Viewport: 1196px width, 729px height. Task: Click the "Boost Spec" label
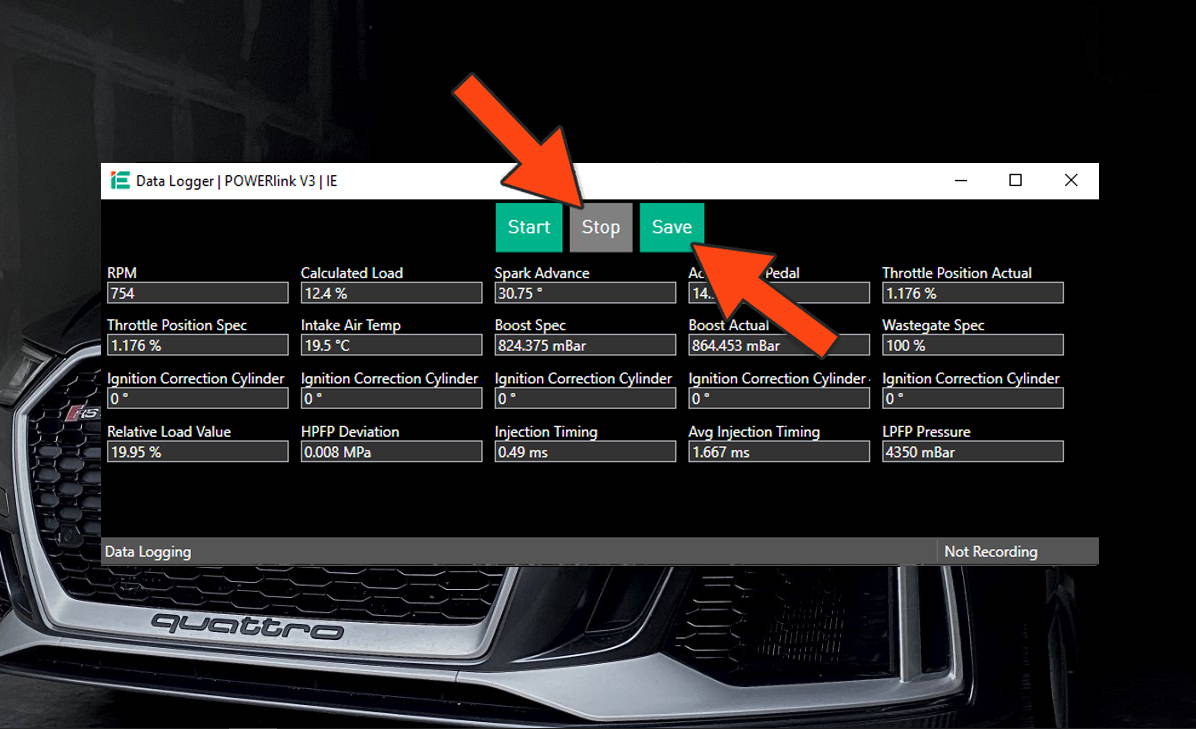click(530, 326)
